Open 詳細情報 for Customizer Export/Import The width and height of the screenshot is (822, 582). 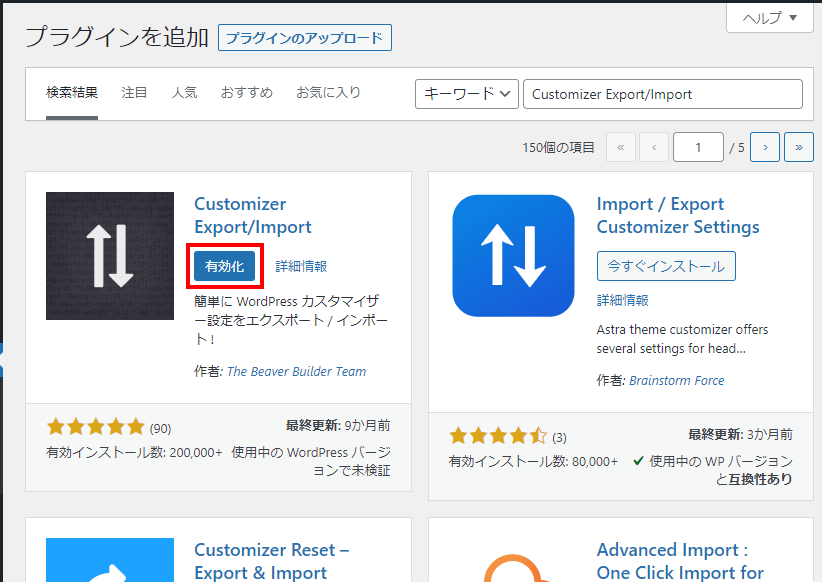(301, 266)
